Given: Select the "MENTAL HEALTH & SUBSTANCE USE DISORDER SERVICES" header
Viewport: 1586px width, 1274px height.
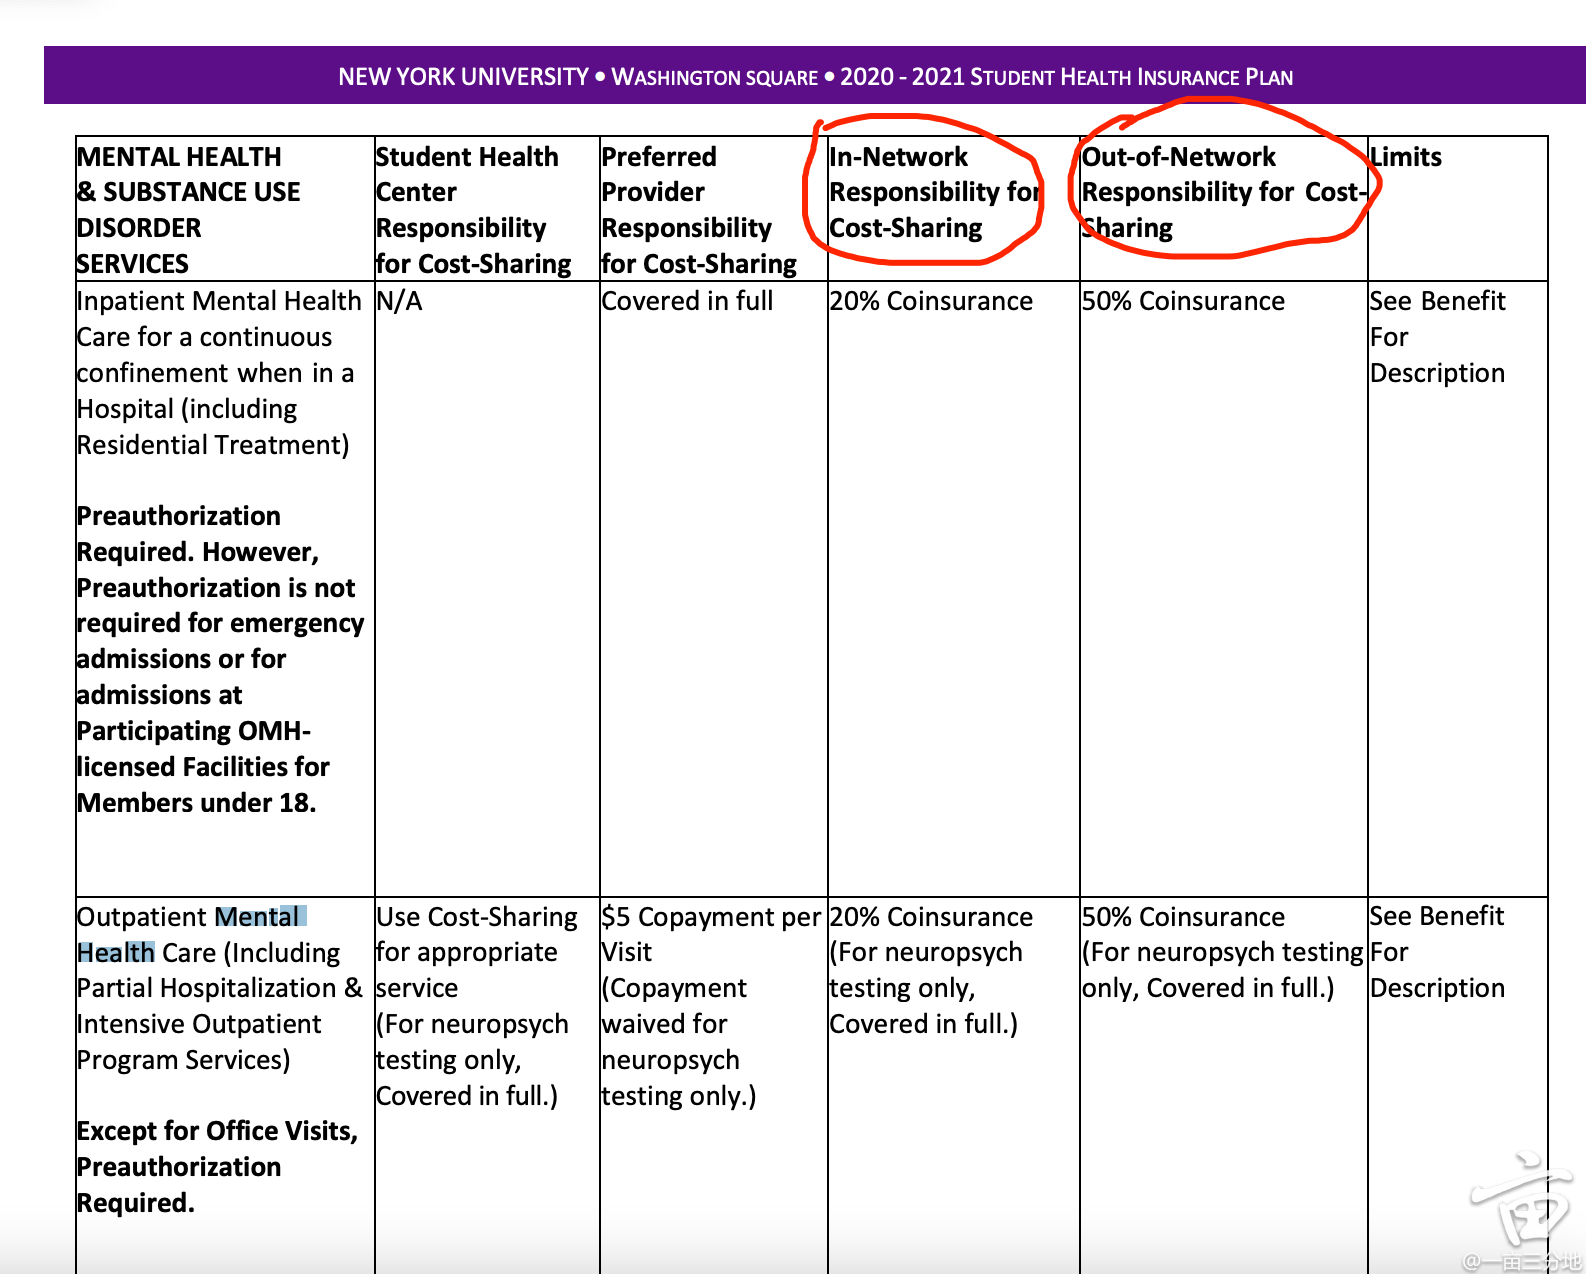Looking at the screenshot, I should click(x=188, y=210).
